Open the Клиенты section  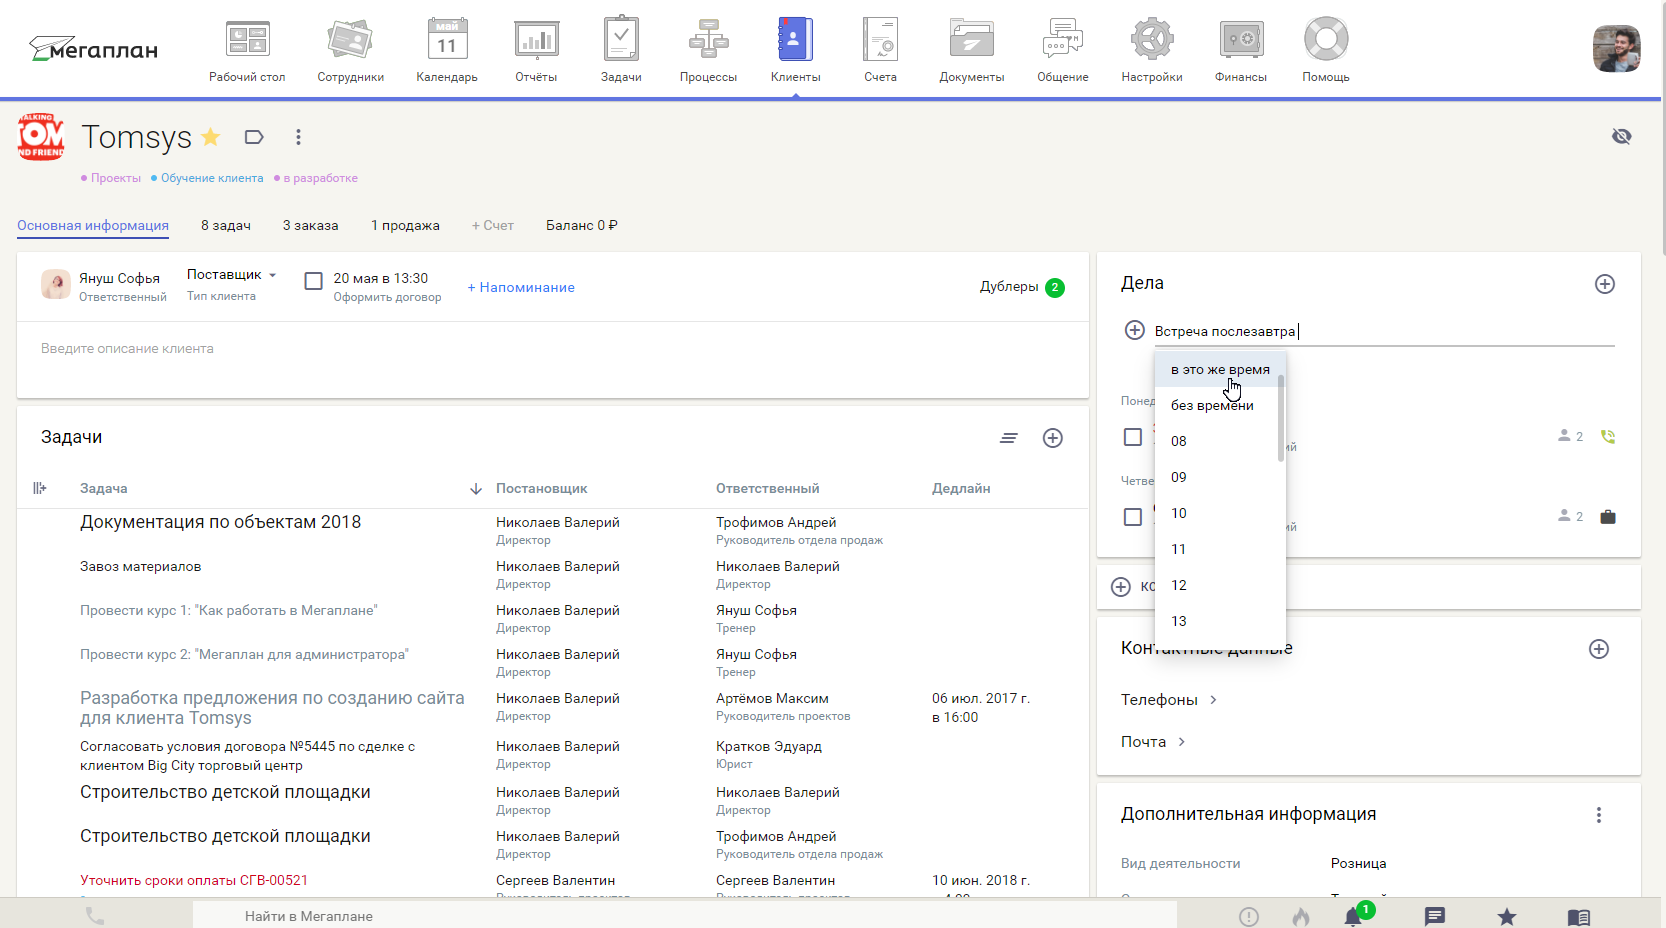tap(796, 50)
